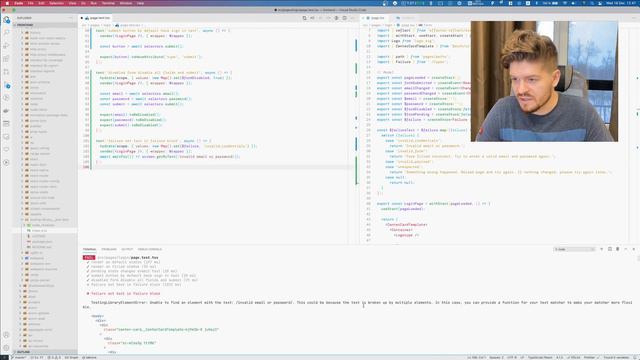Open the Help menu
The image size is (640, 360).
[140, 3]
